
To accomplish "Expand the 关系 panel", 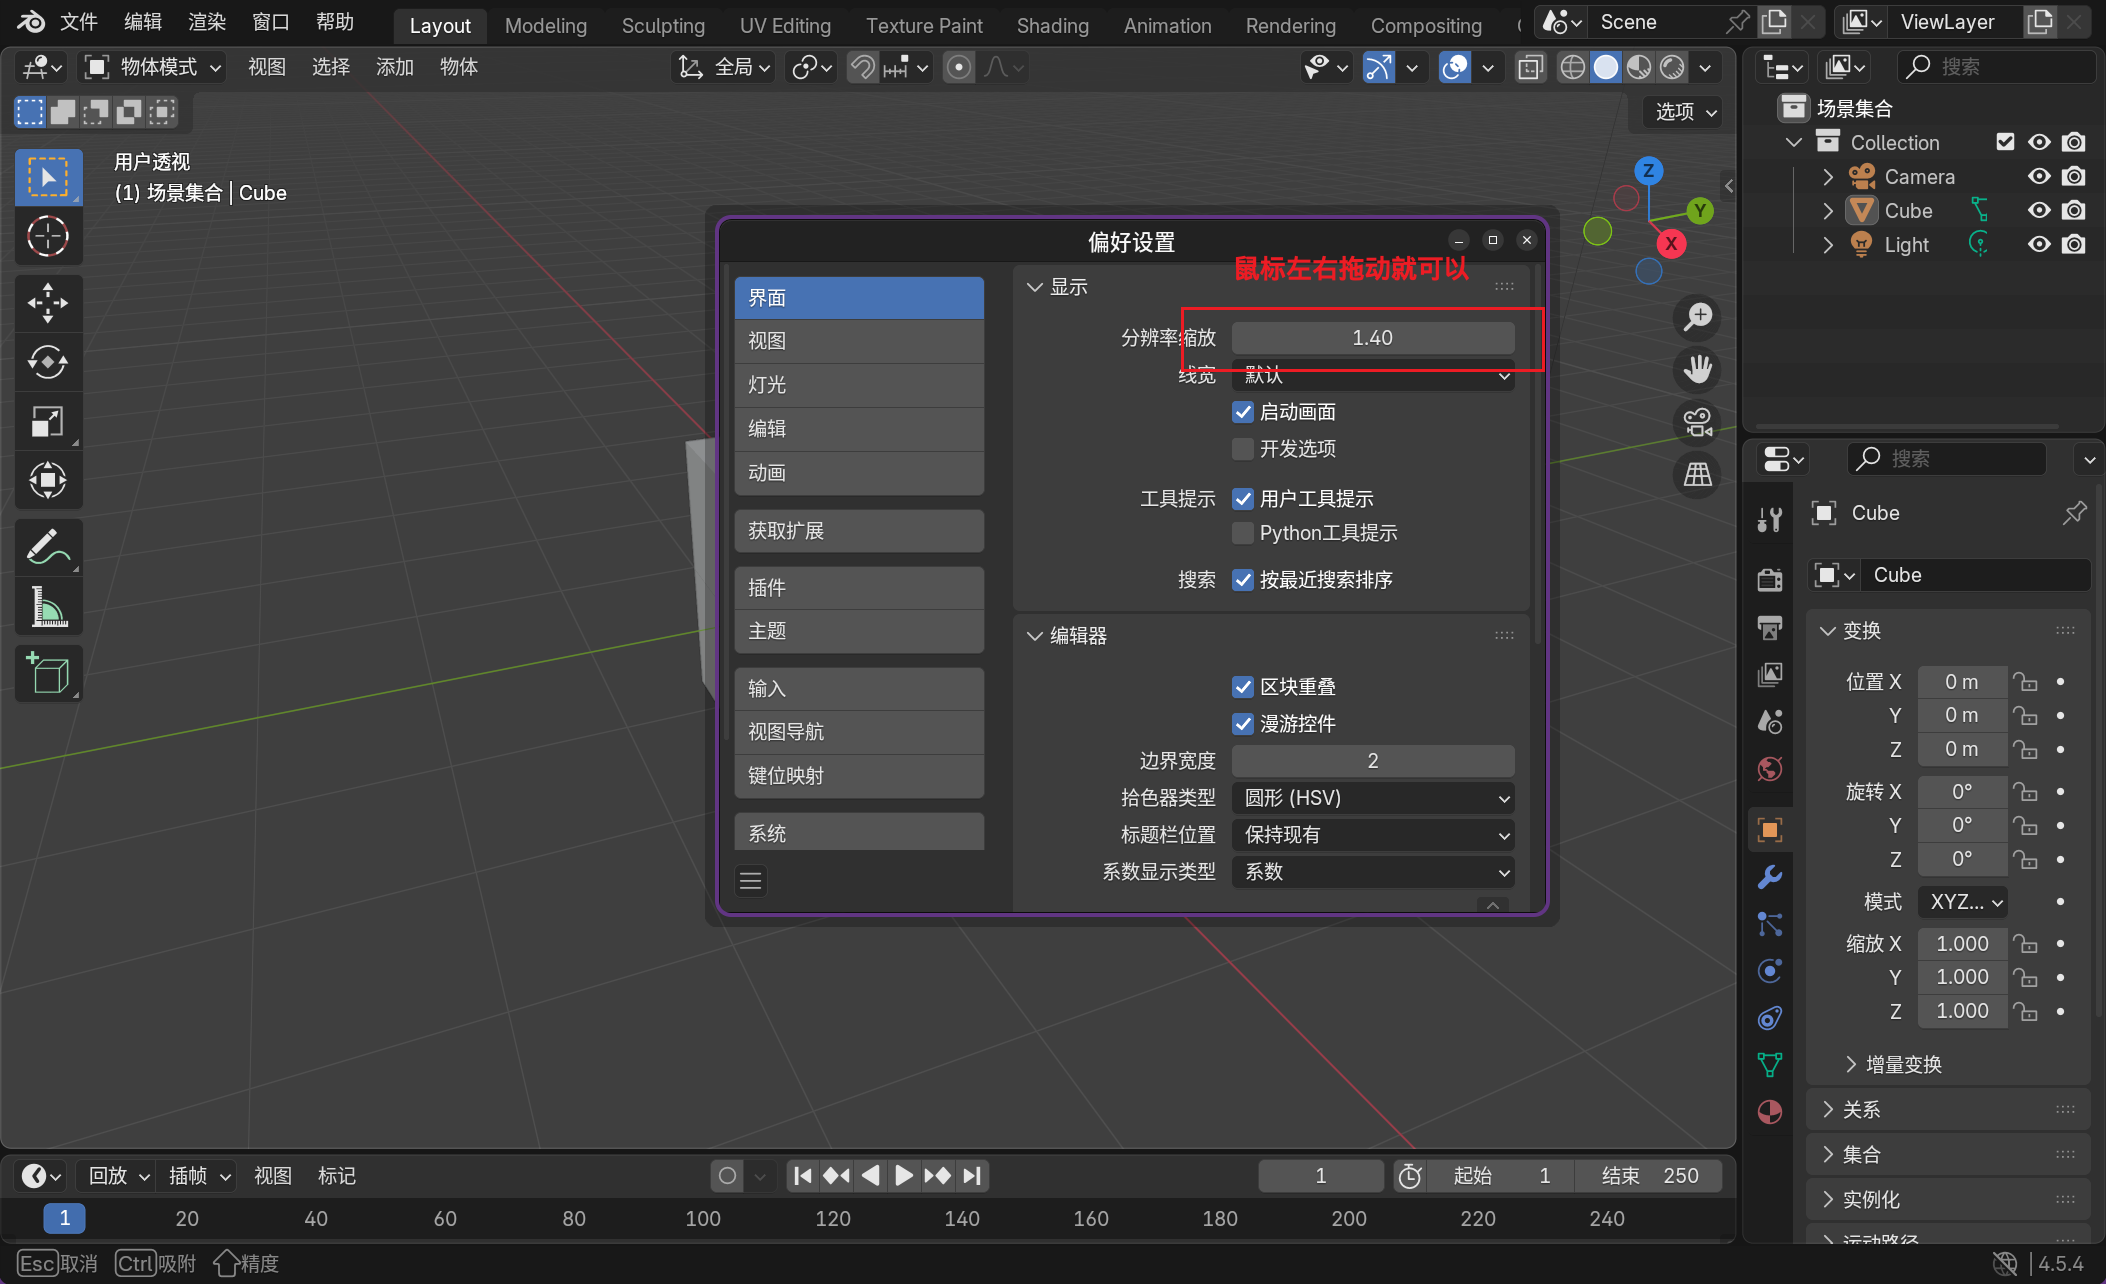I will click(x=1861, y=1110).
